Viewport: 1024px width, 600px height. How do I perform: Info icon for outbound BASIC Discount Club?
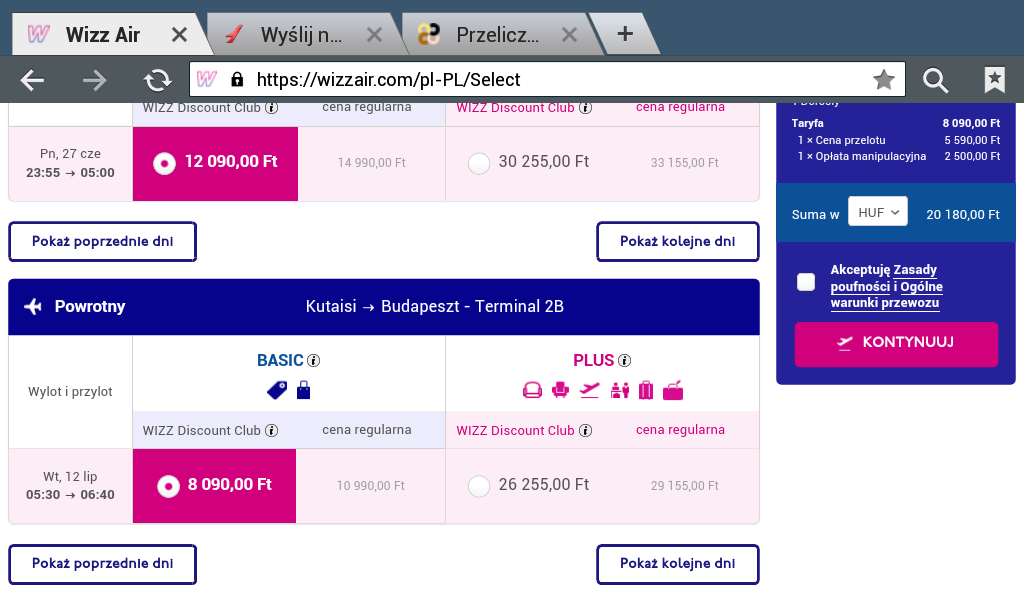pyautogui.click(x=272, y=108)
